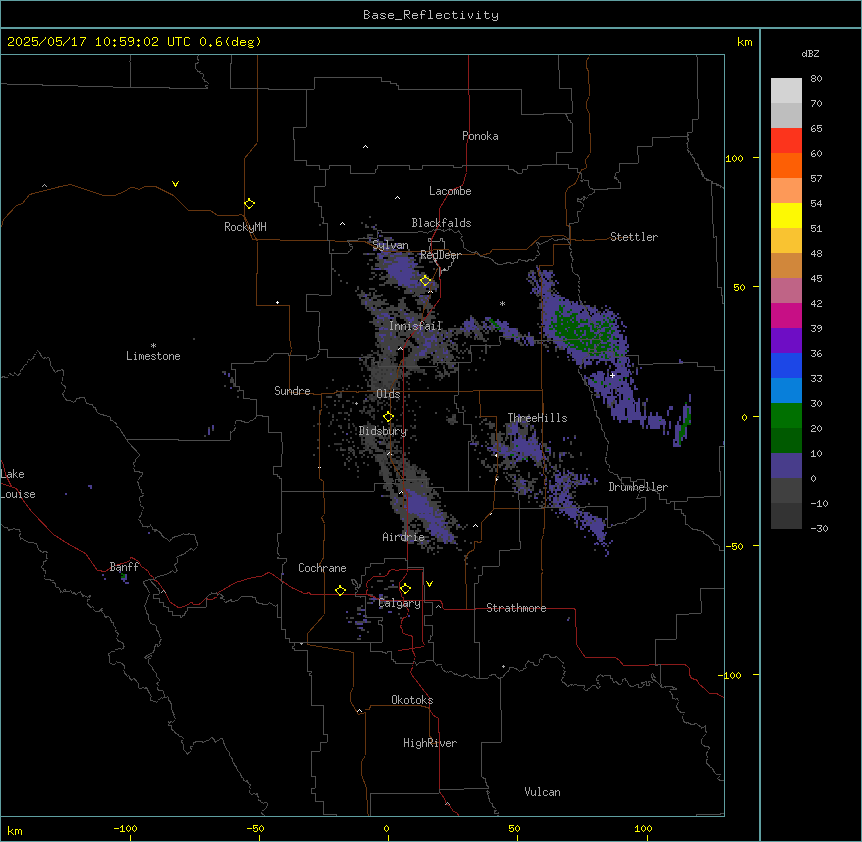Image resolution: width=862 pixels, height=842 pixels.
Task: Click the asterisk marker above Limestone
Action: click(153, 346)
